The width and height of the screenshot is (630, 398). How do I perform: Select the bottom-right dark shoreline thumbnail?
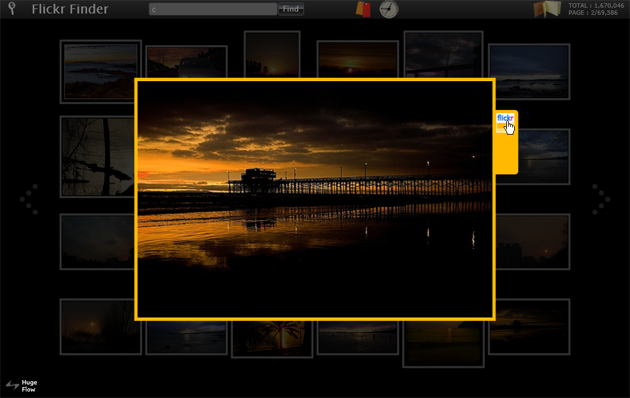point(529,327)
